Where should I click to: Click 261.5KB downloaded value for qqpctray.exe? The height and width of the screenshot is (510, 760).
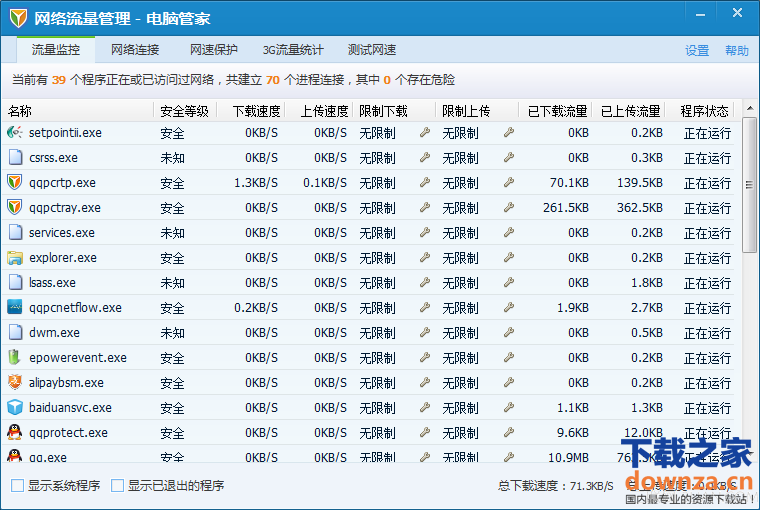[x=566, y=207]
